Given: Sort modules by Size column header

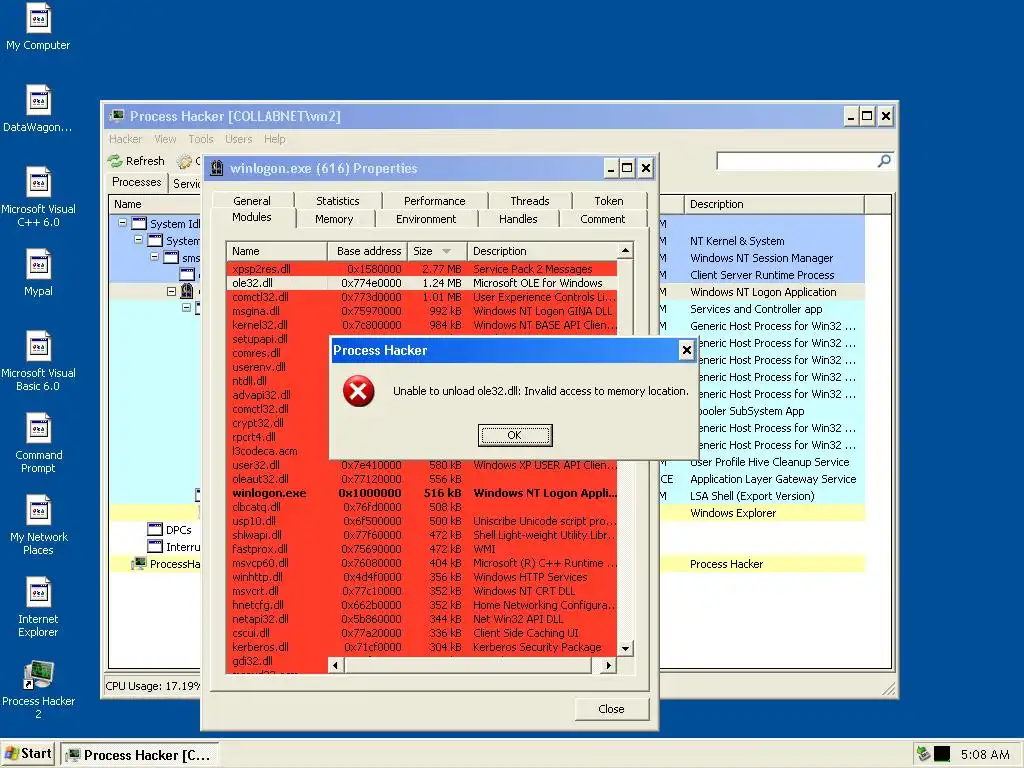Looking at the screenshot, I should pyautogui.click(x=437, y=251).
